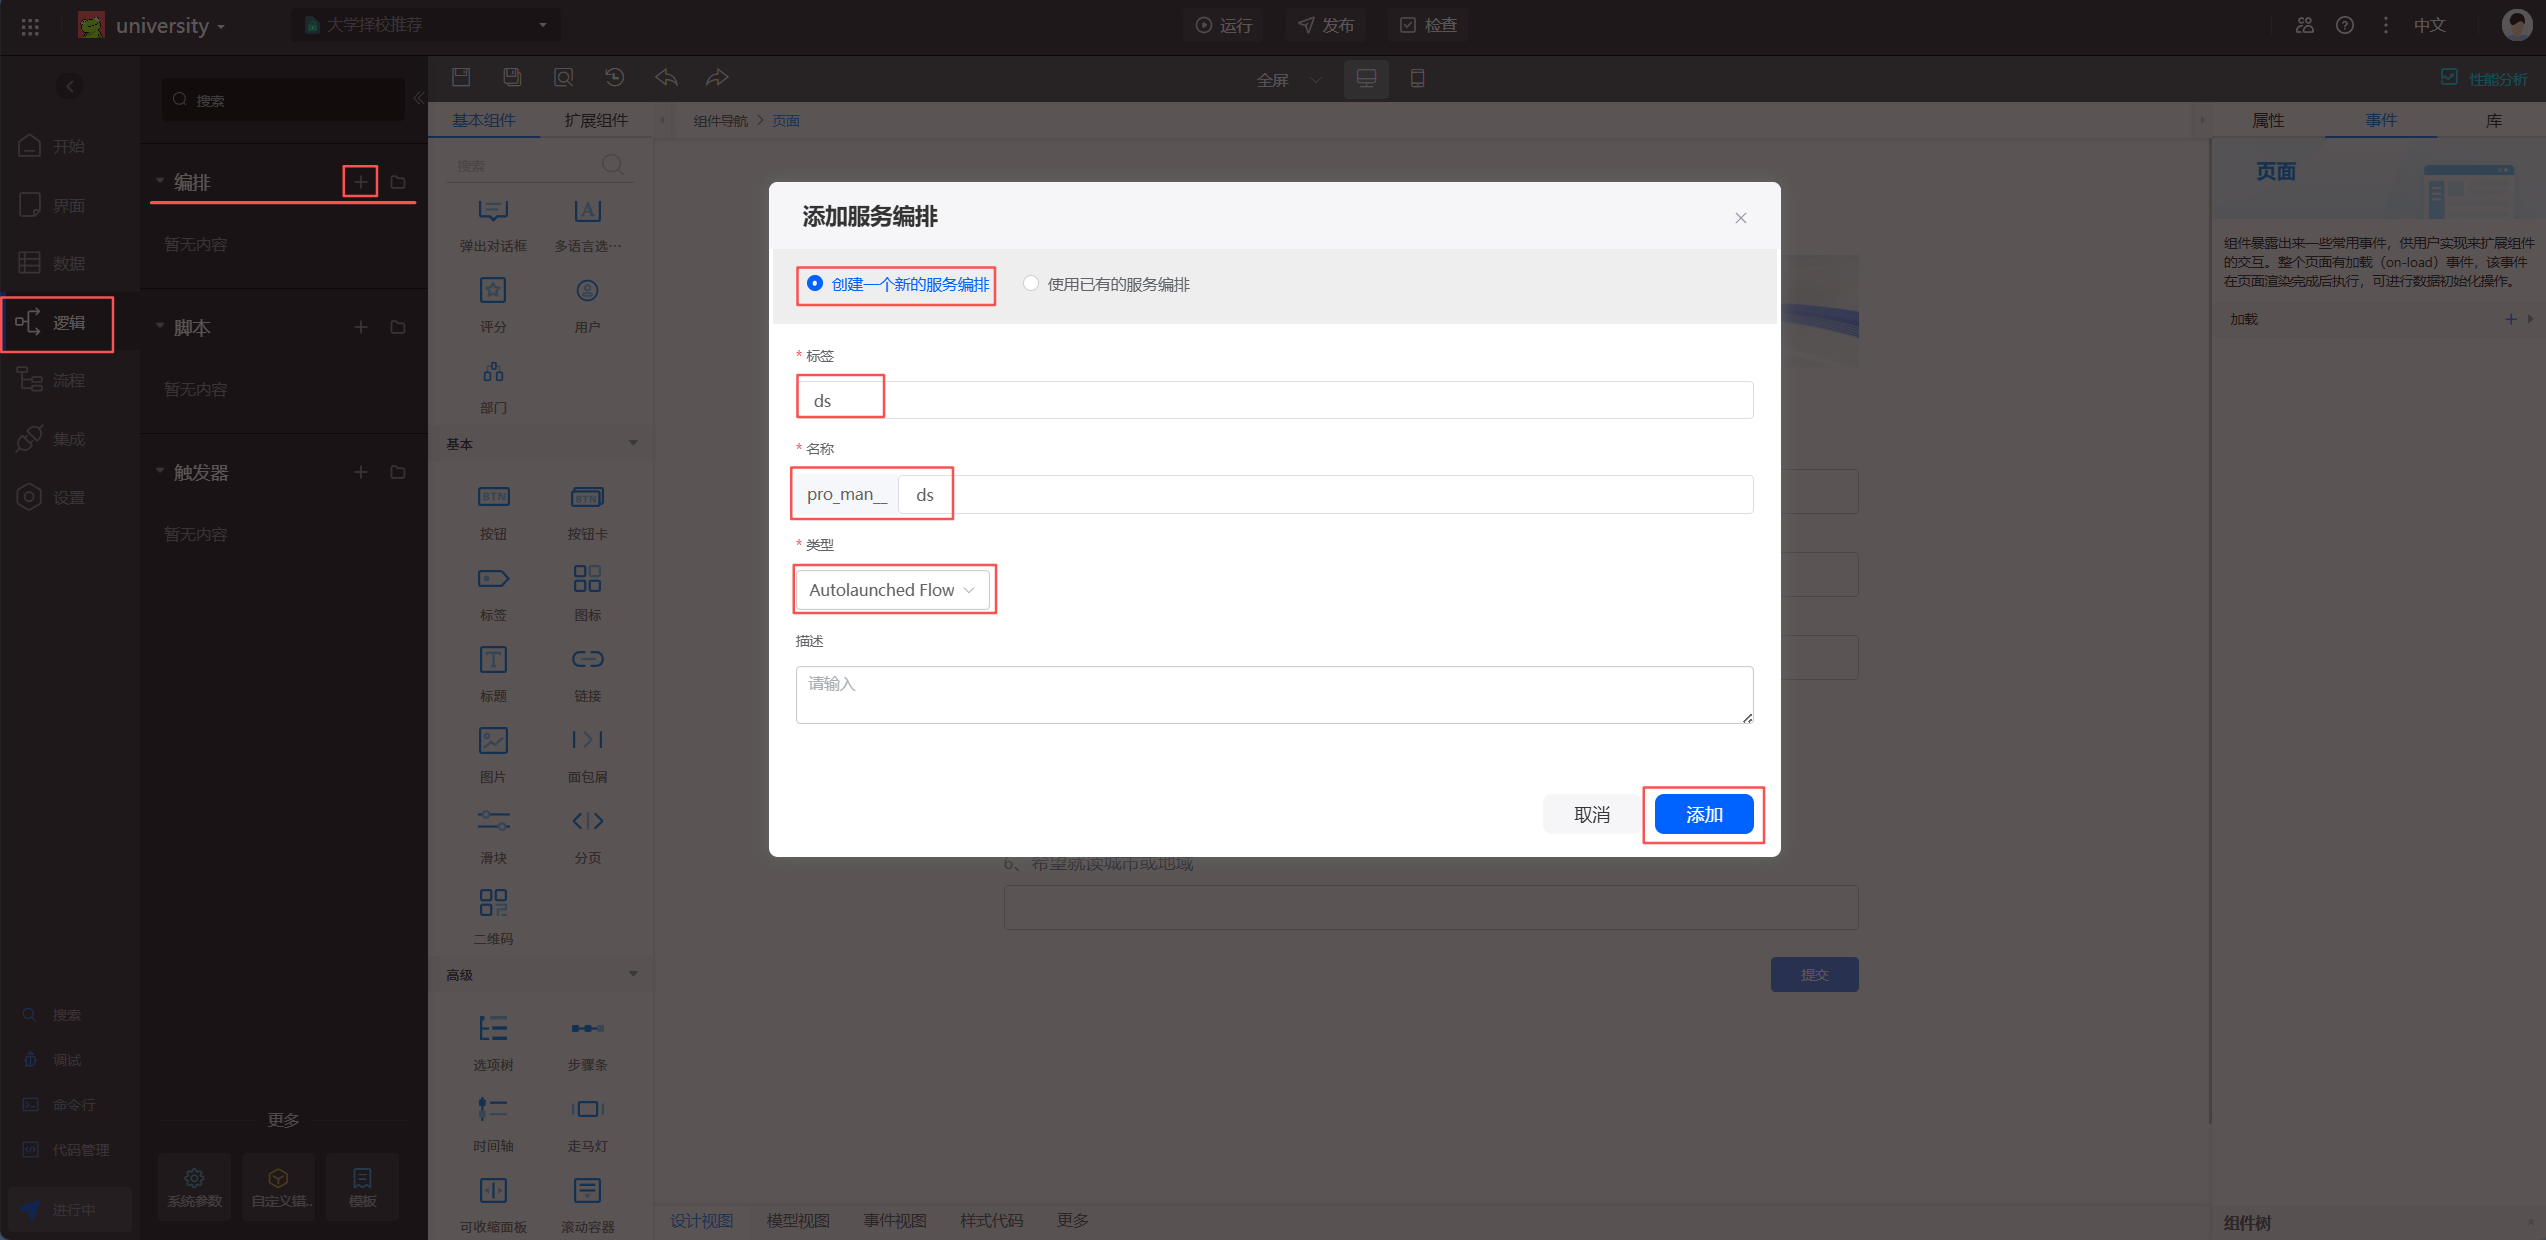Screen dimensions: 2546x1240
Task: Click the add icon next to 脚本
Action: [360, 327]
